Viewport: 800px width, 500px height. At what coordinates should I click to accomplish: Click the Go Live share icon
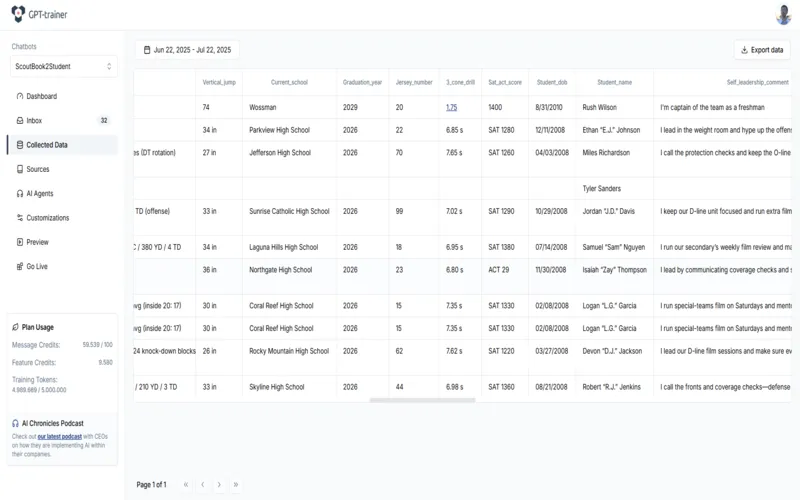coord(20,266)
